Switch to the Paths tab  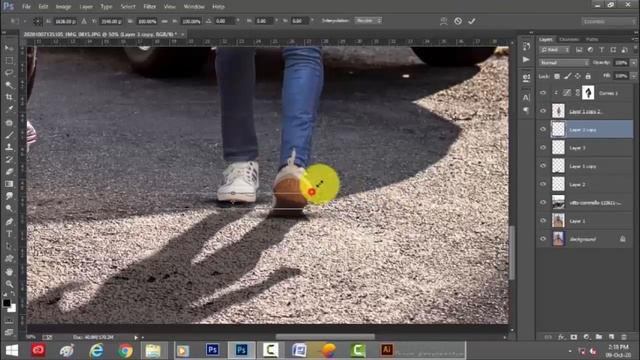592,39
